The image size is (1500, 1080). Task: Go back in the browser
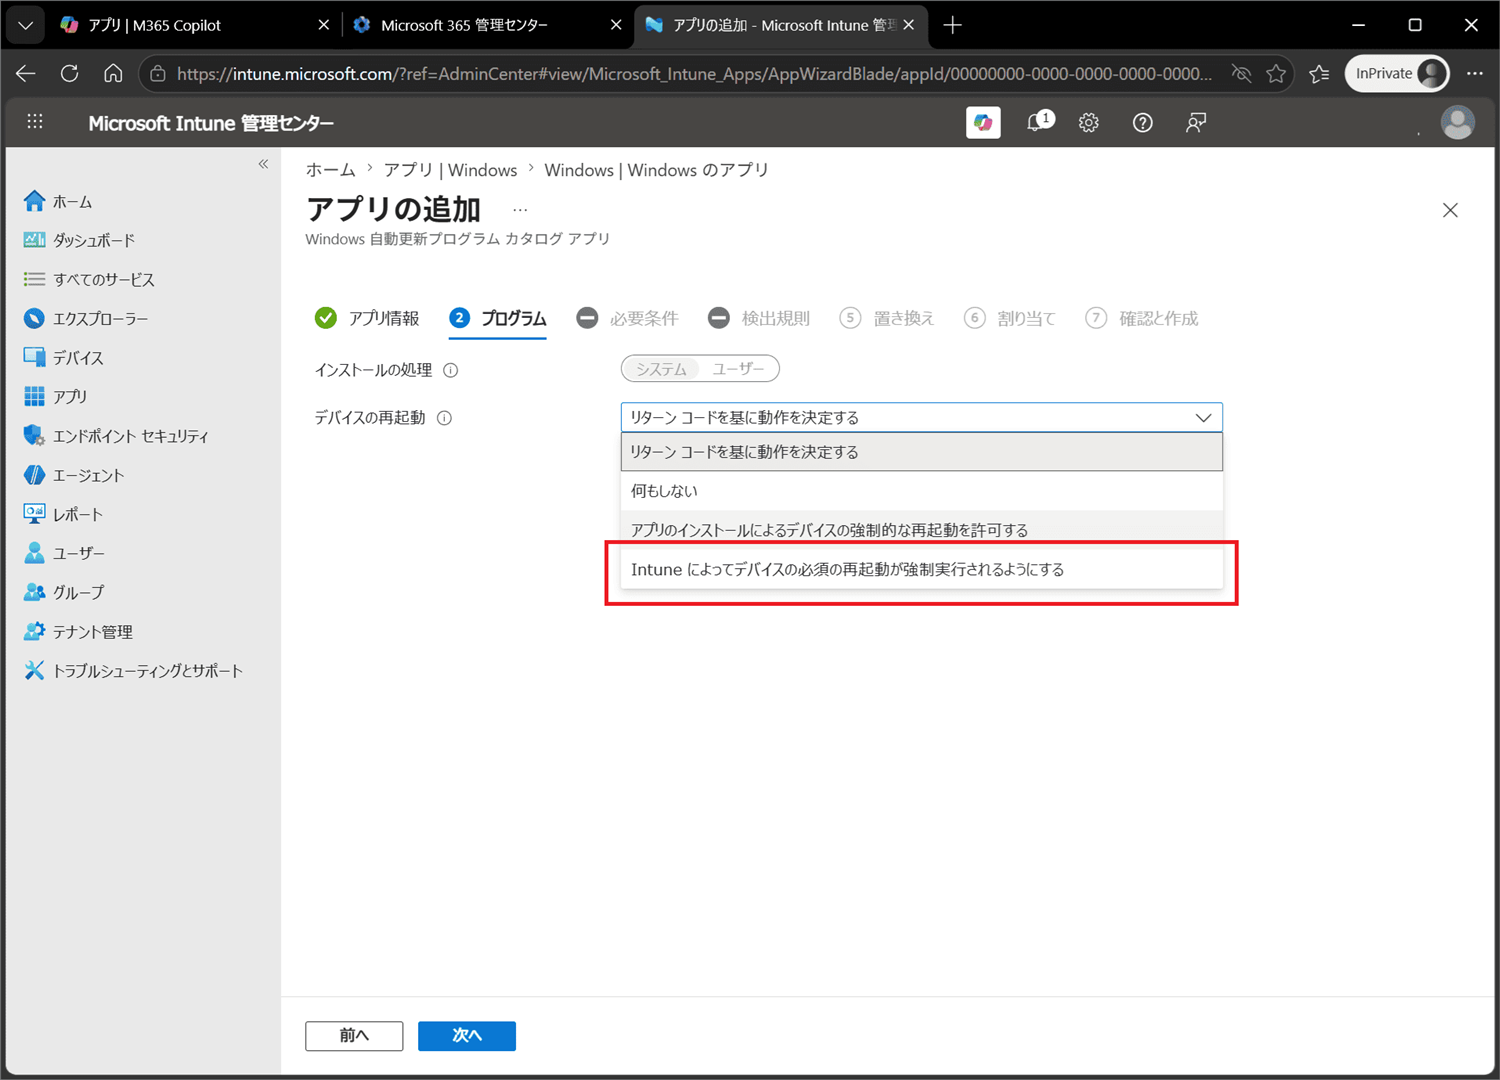(x=26, y=73)
